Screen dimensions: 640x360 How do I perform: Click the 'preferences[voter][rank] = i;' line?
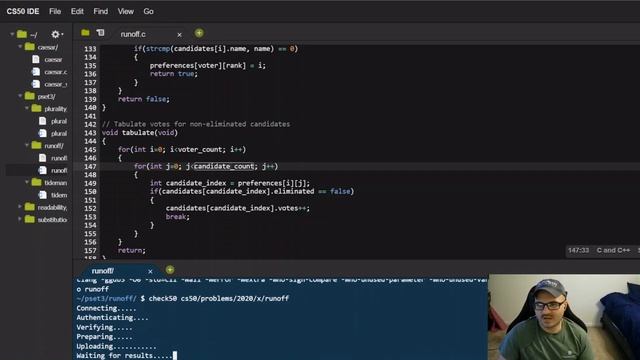coord(207,65)
